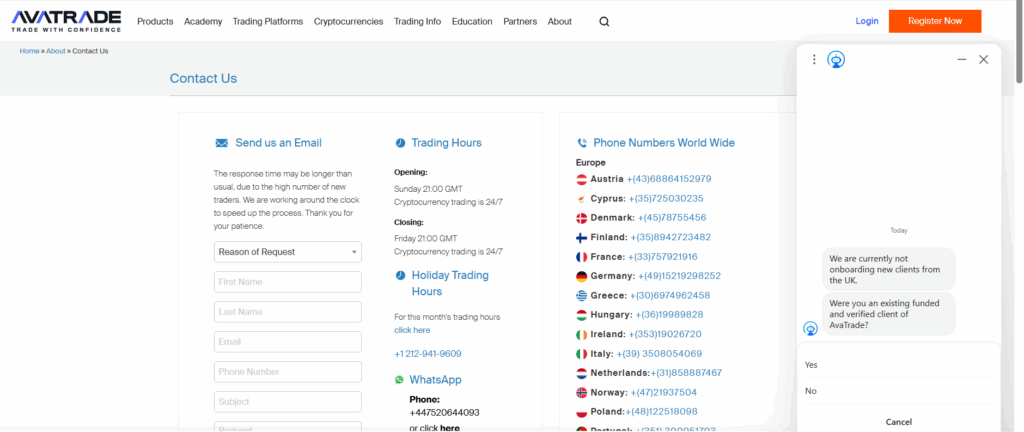This screenshot has height=432, width=1024.
Task: Click the WhatsApp icon
Action: [399, 380]
